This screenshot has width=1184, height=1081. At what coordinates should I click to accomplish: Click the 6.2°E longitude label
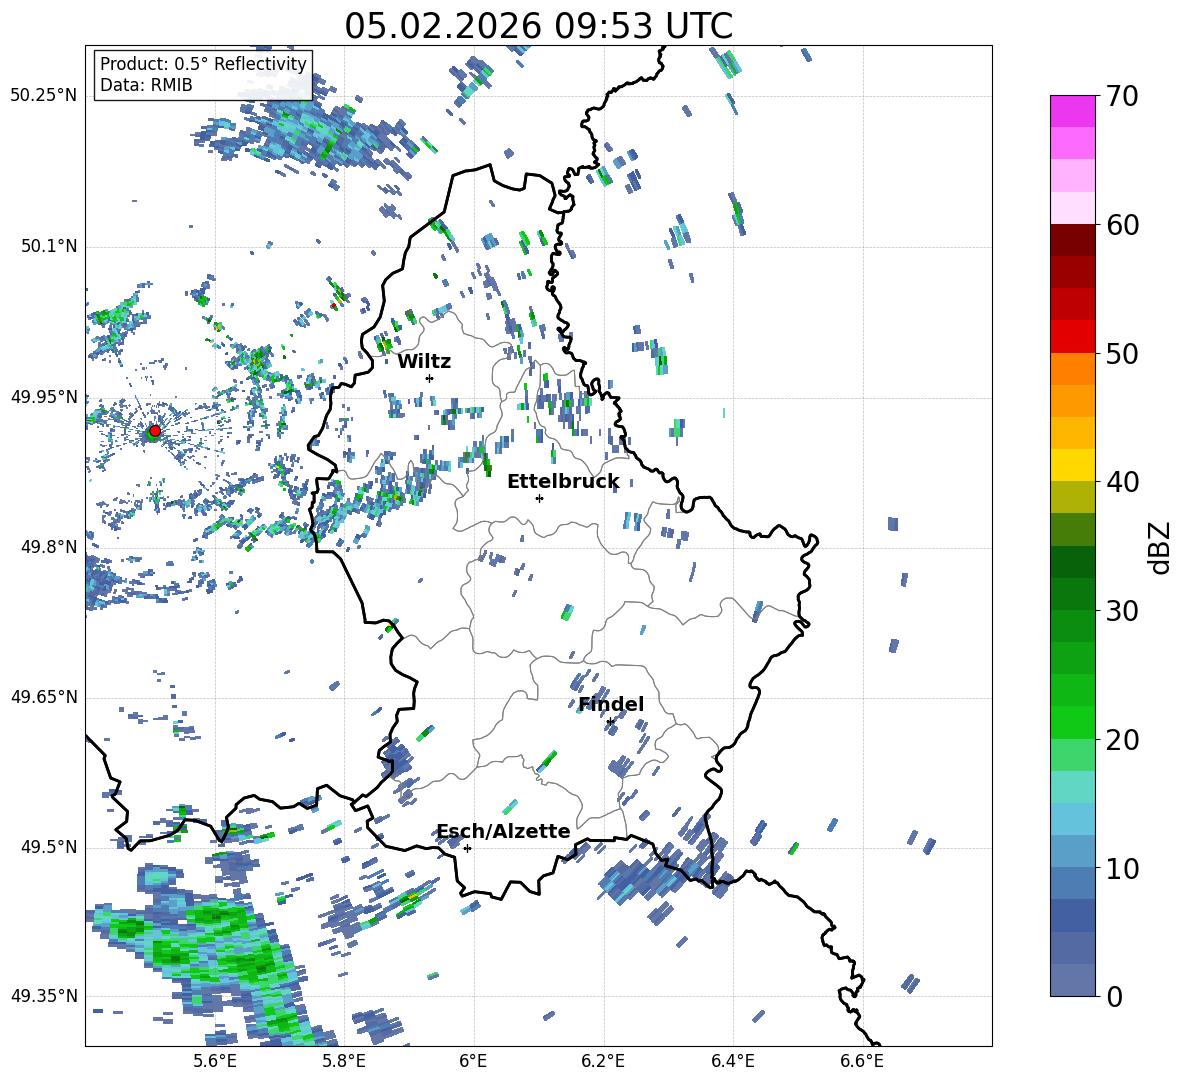[x=603, y=1061]
